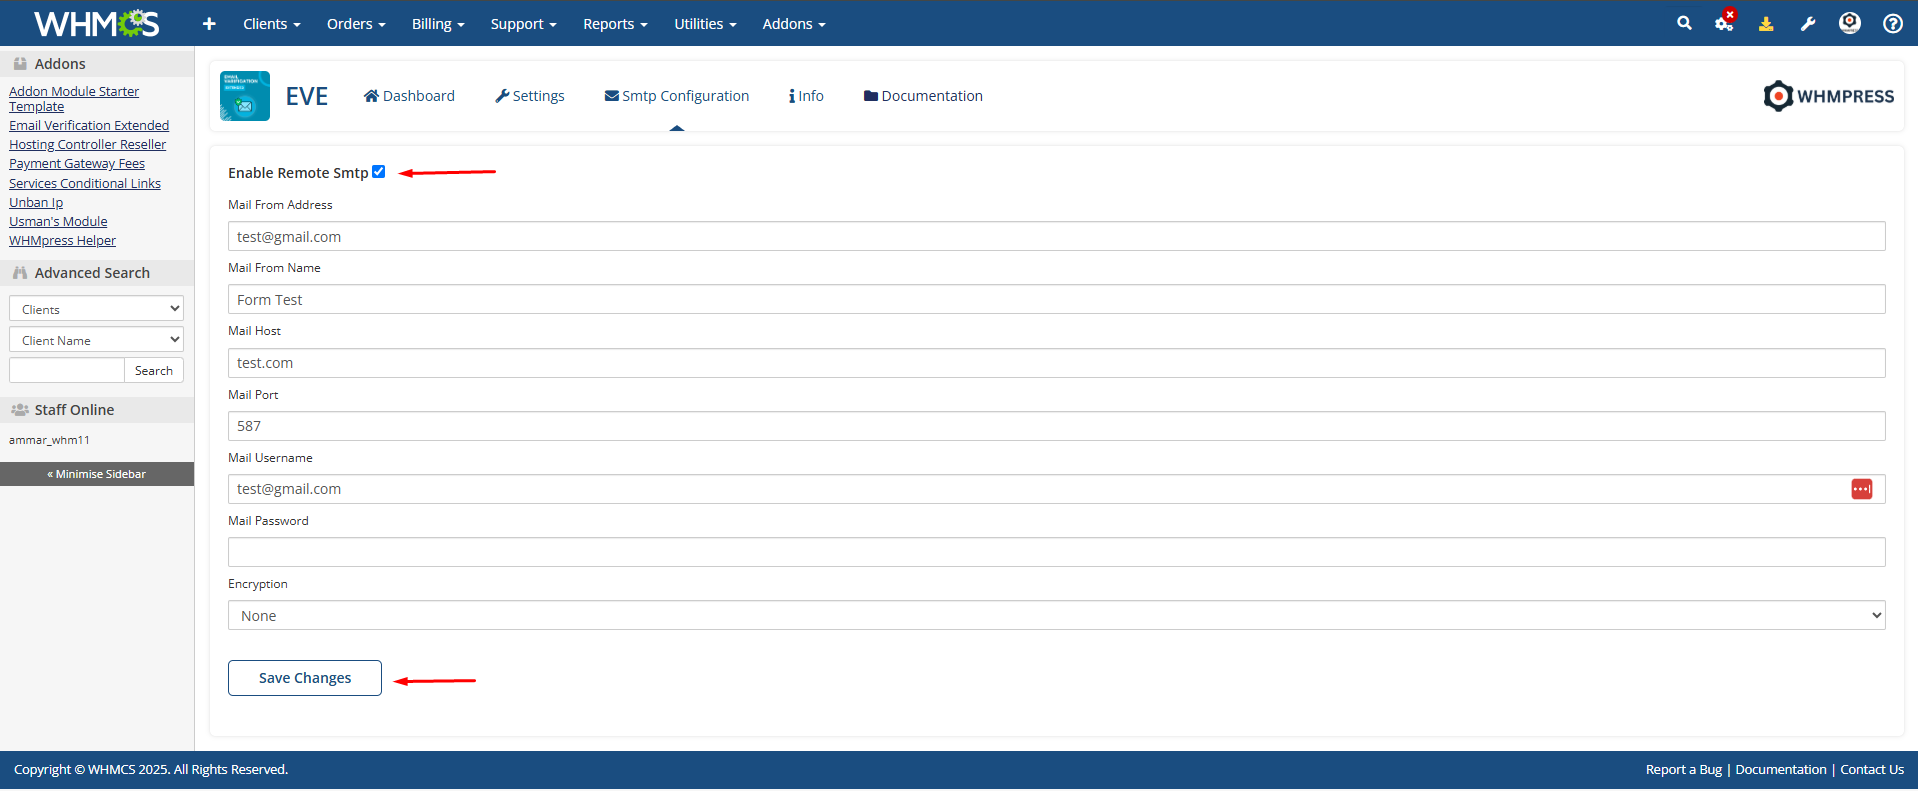Open the Clients top menu dropdown
The image size is (1918, 791).
point(272,24)
